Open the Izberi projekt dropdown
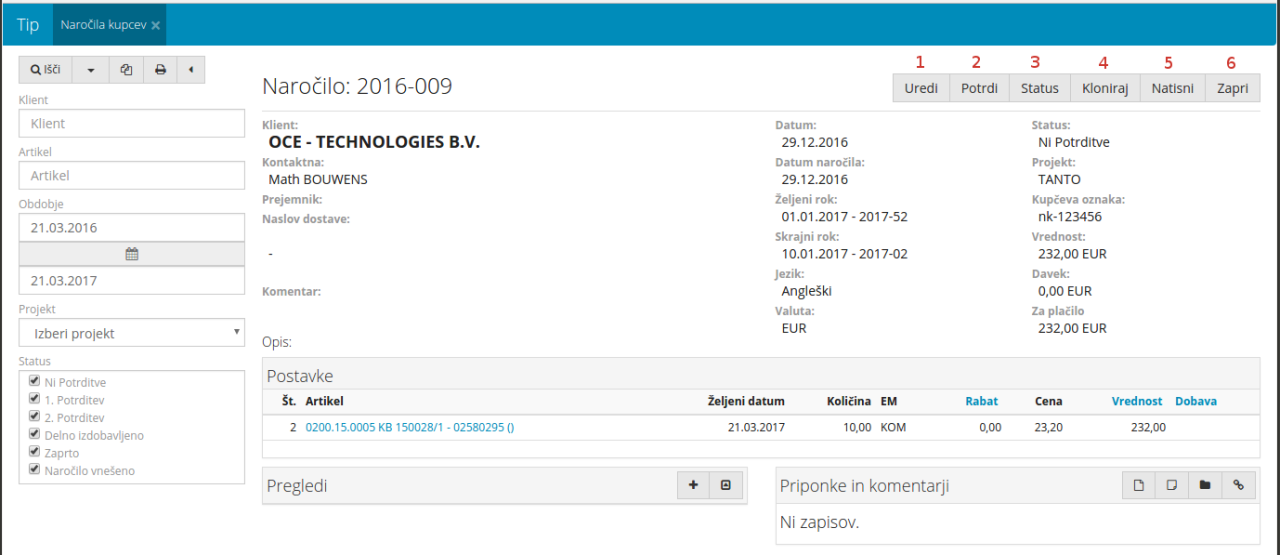Image resolution: width=1280 pixels, height=555 pixels. [x=131, y=333]
